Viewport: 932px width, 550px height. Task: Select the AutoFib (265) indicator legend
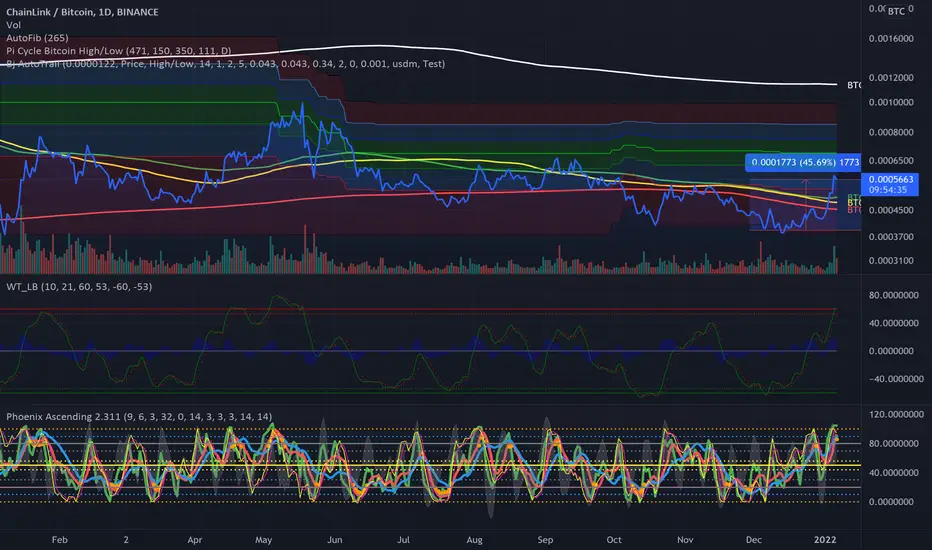tap(37, 38)
